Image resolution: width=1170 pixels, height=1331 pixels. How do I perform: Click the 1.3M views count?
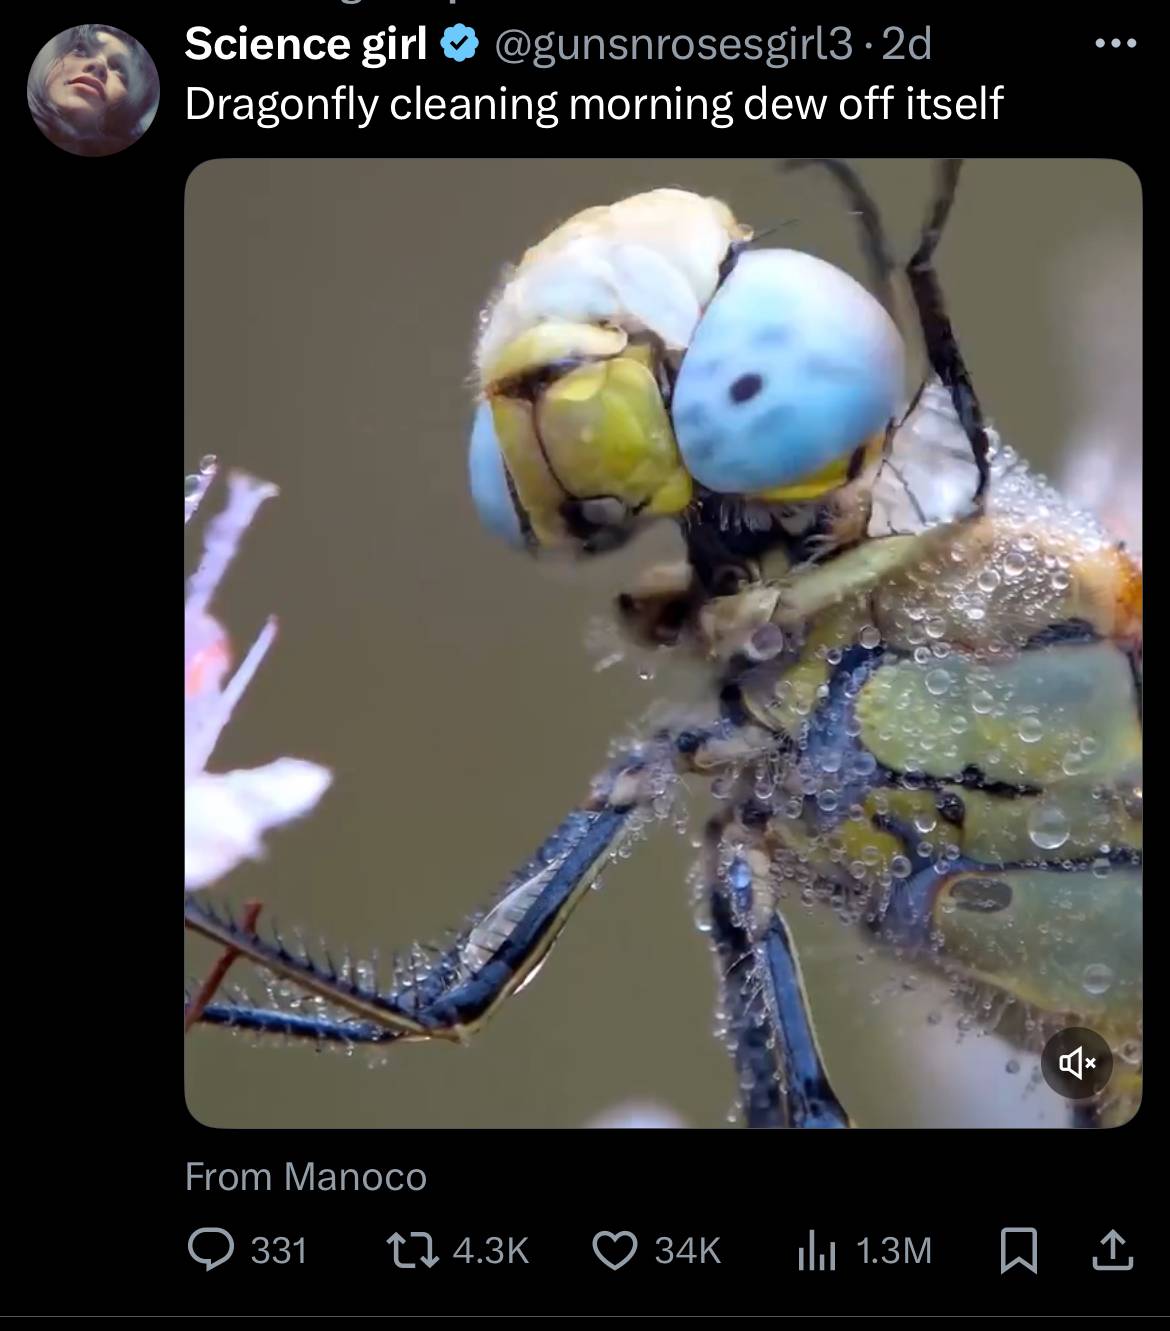(894, 1251)
